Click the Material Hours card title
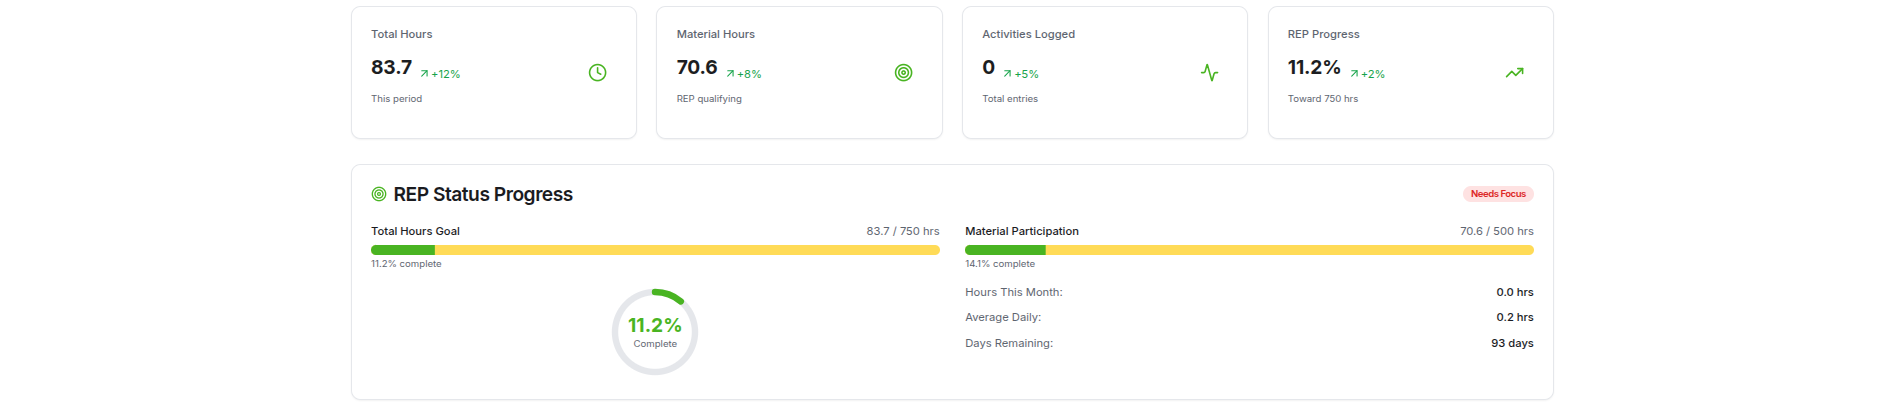Screen dimensions: 1902x406 (x=716, y=34)
